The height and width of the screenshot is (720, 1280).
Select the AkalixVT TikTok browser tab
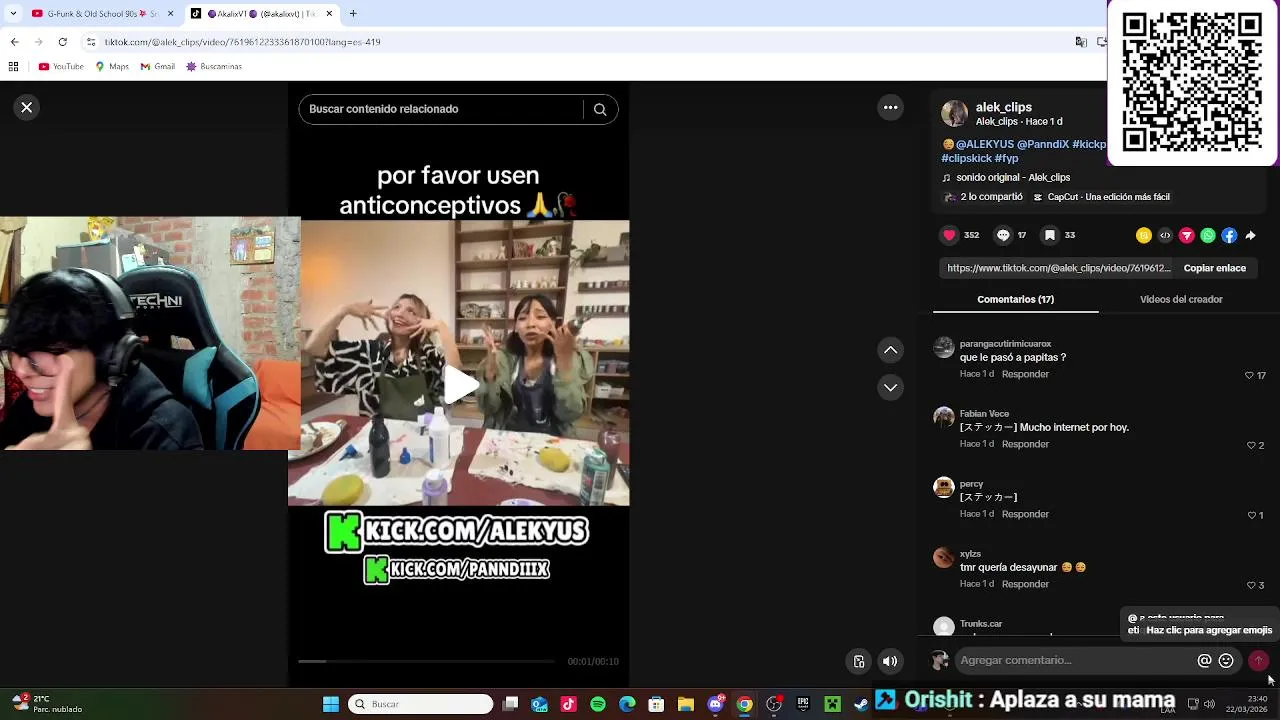point(262,14)
